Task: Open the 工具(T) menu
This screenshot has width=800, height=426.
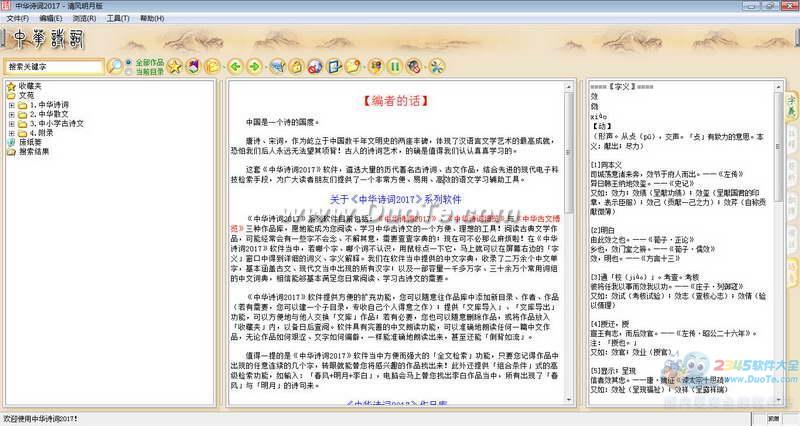Action: pyautogui.click(x=118, y=18)
